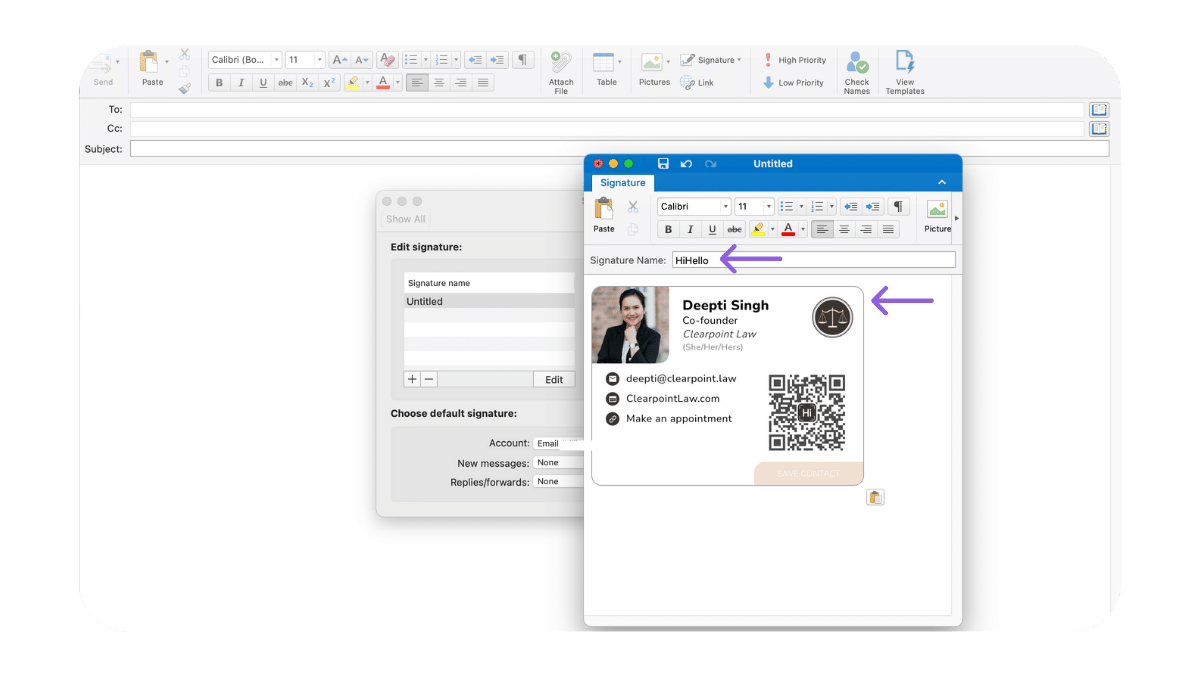Toggle bold formatting in the signature editor
The height and width of the screenshot is (677, 1200).
click(667, 229)
